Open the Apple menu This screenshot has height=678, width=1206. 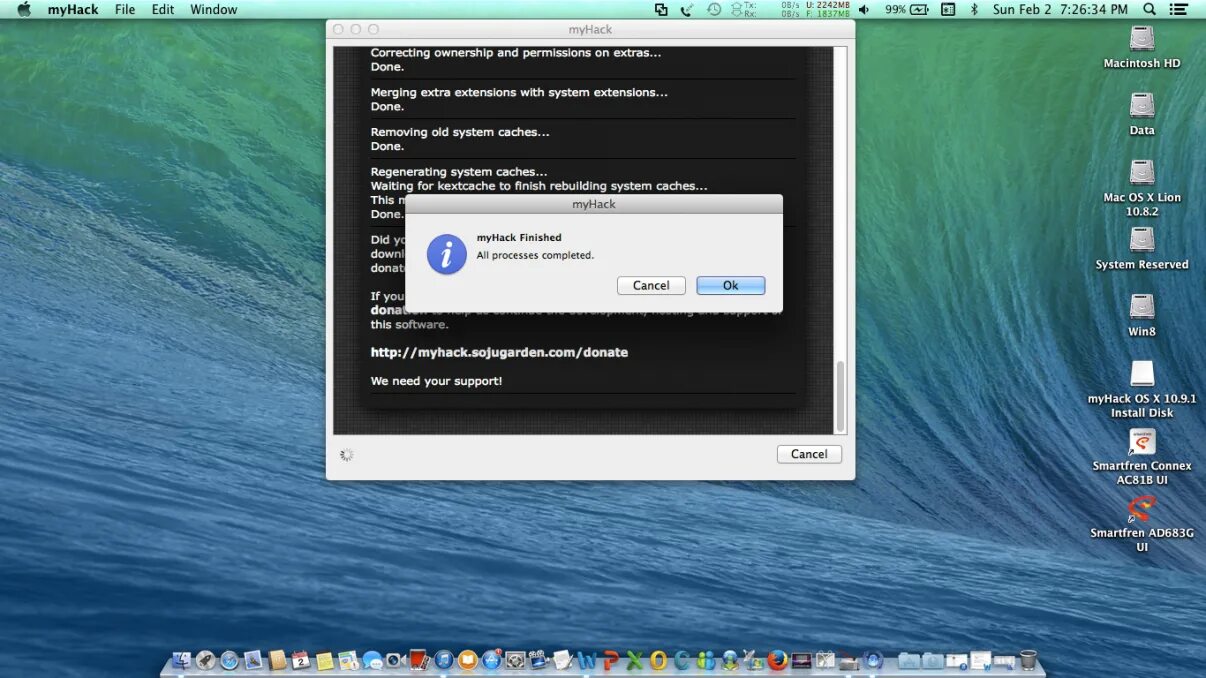[x=24, y=9]
